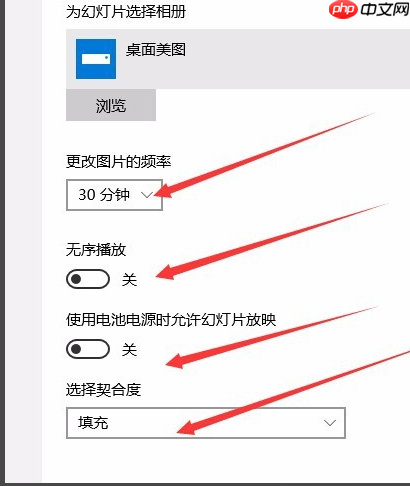The image size is (410, 486).
Task: Click the 关 label beside battery switch
Action: (x=129, y=349)
